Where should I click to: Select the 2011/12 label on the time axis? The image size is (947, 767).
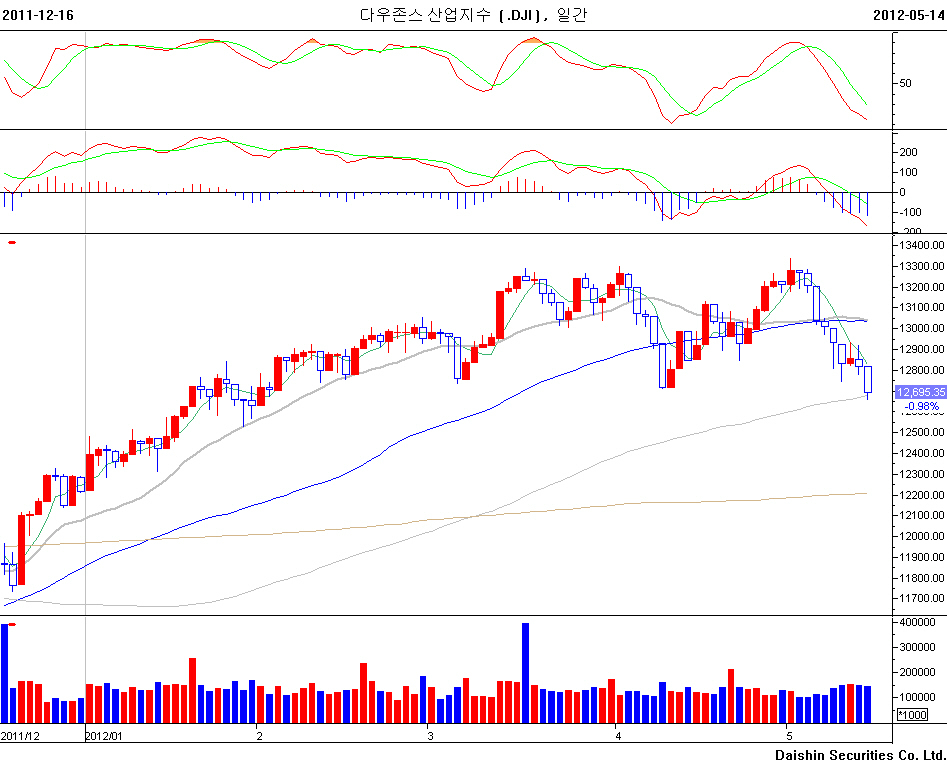pyautogui.click(x=20, y=736)
